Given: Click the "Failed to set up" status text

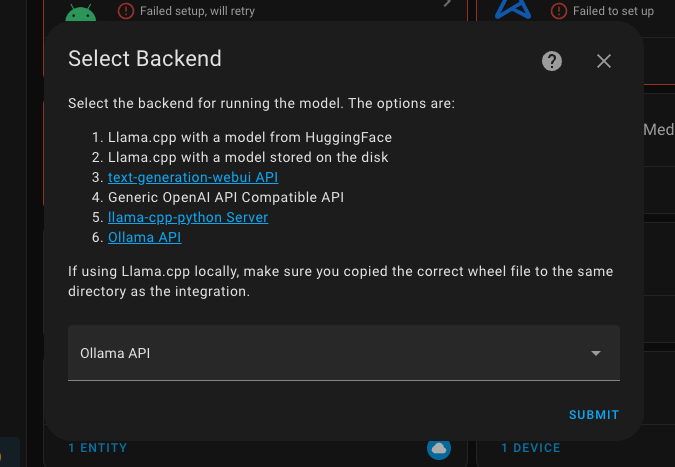Looking at the screenshot, I should click(613, 11).
